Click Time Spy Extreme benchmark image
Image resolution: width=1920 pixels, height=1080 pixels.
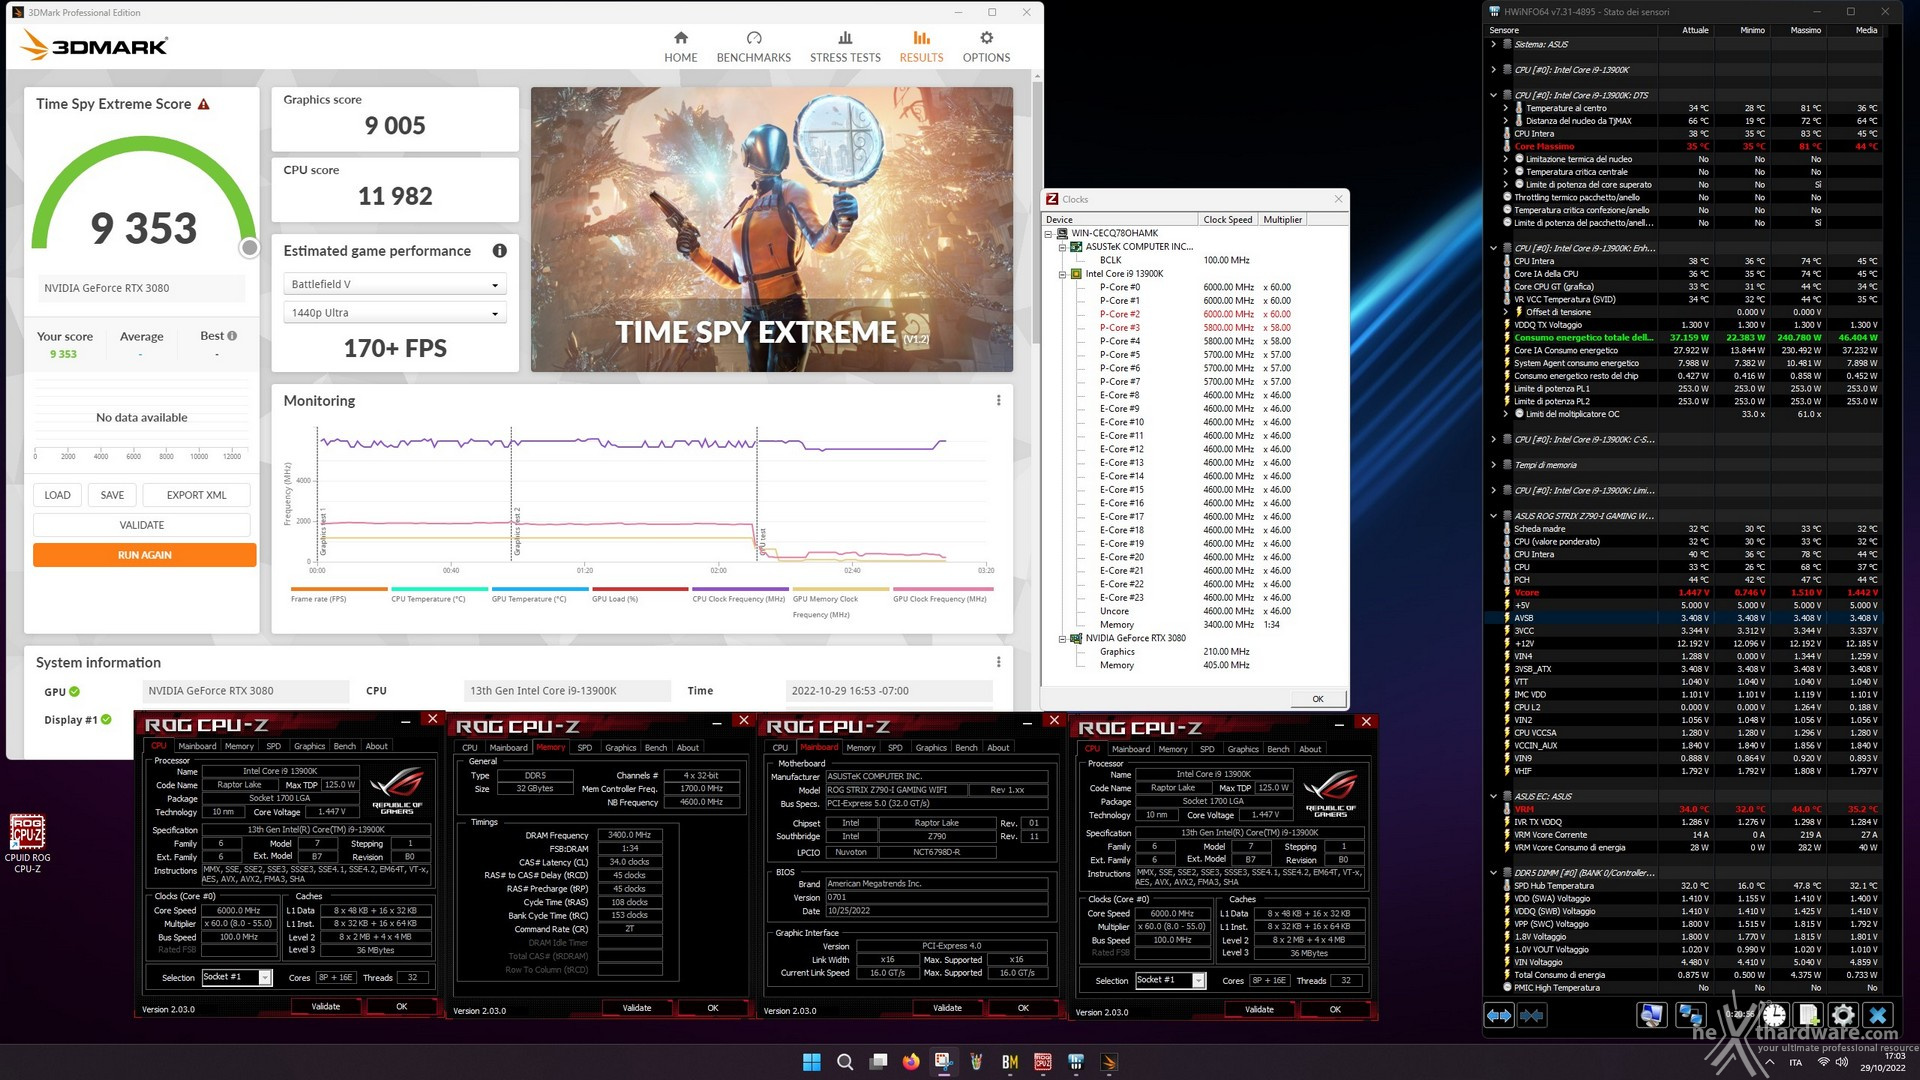771,229
